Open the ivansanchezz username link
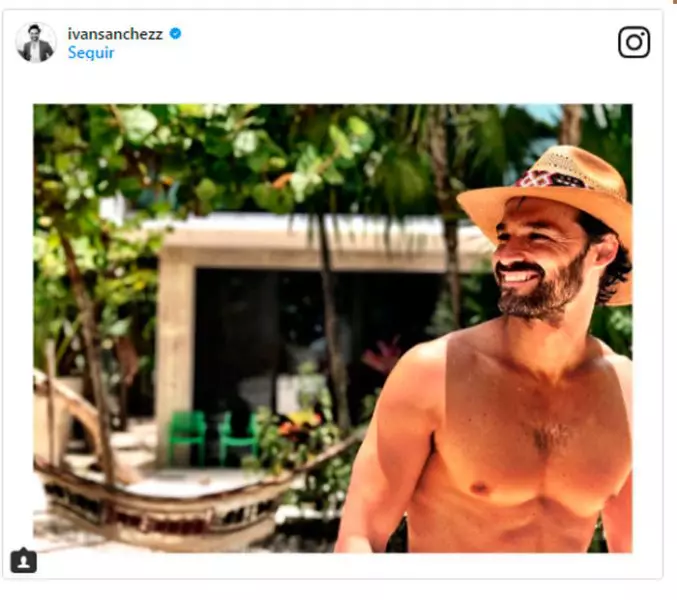The image size is (677, 600). click(x=116, y=33)
